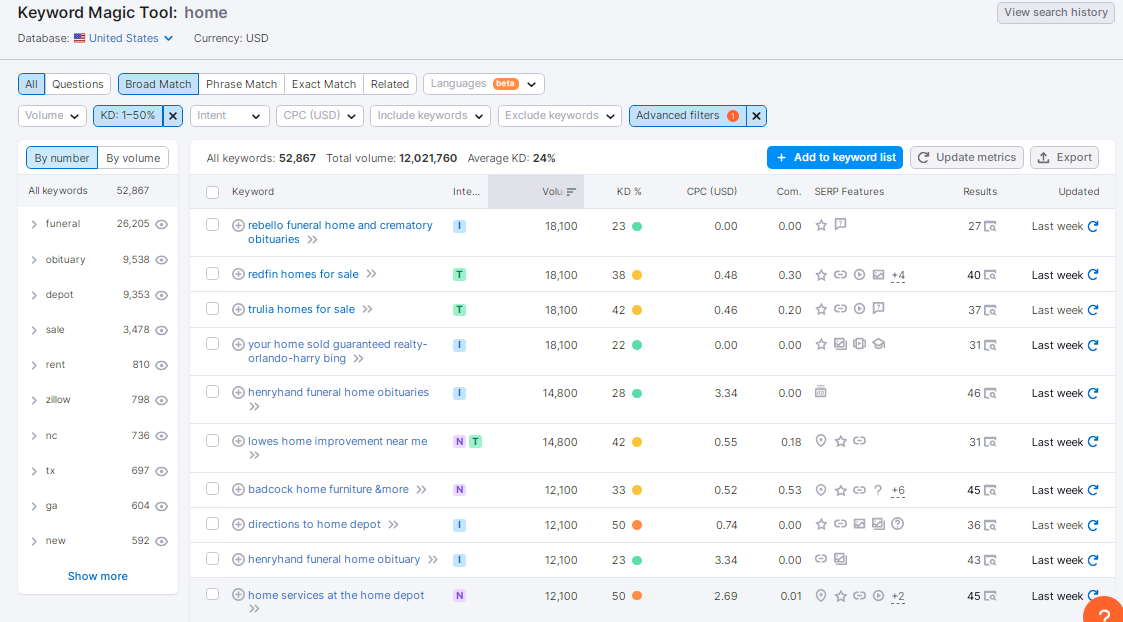Click reviews star in lowes home improvement row
This screenshot has height=622, width=1123.
[841, 441]
